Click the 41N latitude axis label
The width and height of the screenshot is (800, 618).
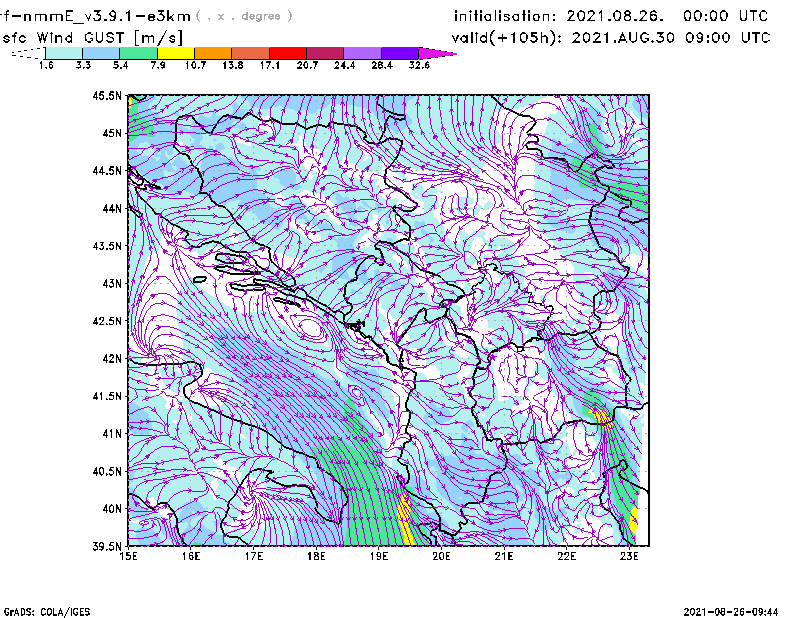(112, 434)
